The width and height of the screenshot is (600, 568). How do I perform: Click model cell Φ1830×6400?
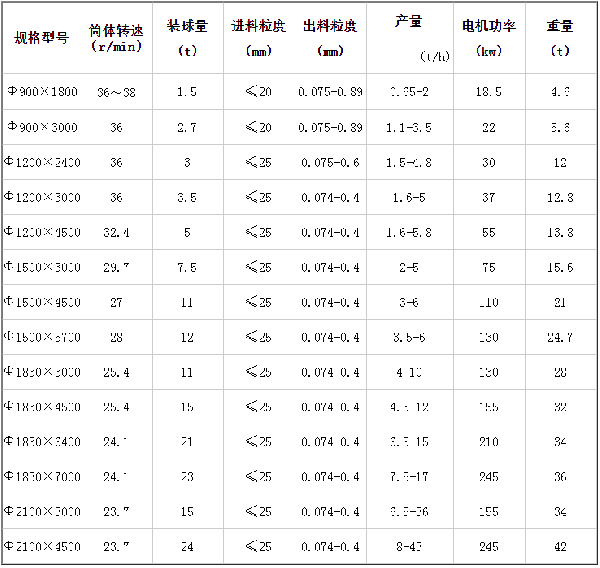(42, 442)
